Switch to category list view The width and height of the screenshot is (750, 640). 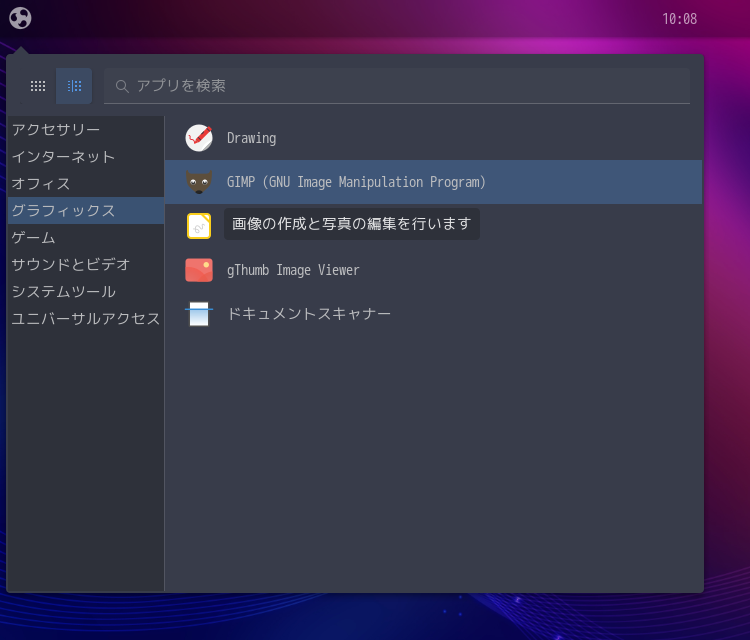coord(74,86)
